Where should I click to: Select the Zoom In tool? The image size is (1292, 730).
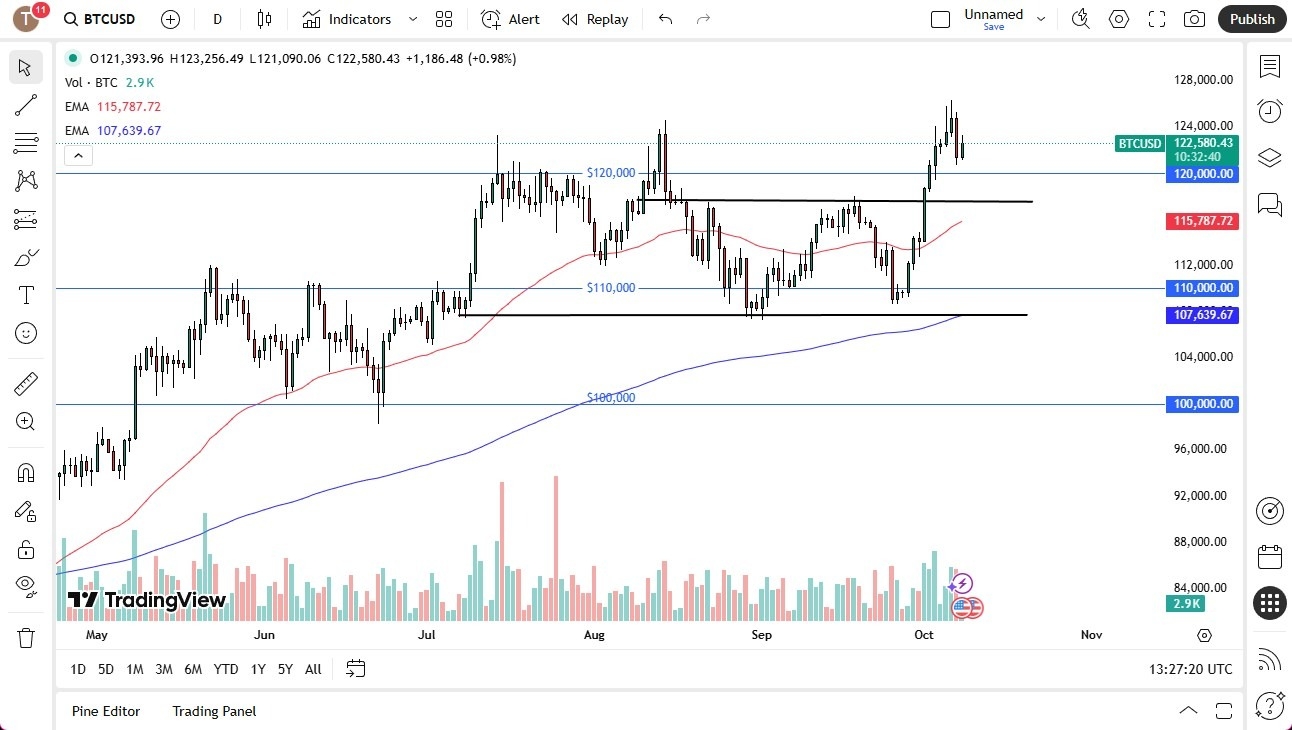pyautogui.click(x=25, y=421)
